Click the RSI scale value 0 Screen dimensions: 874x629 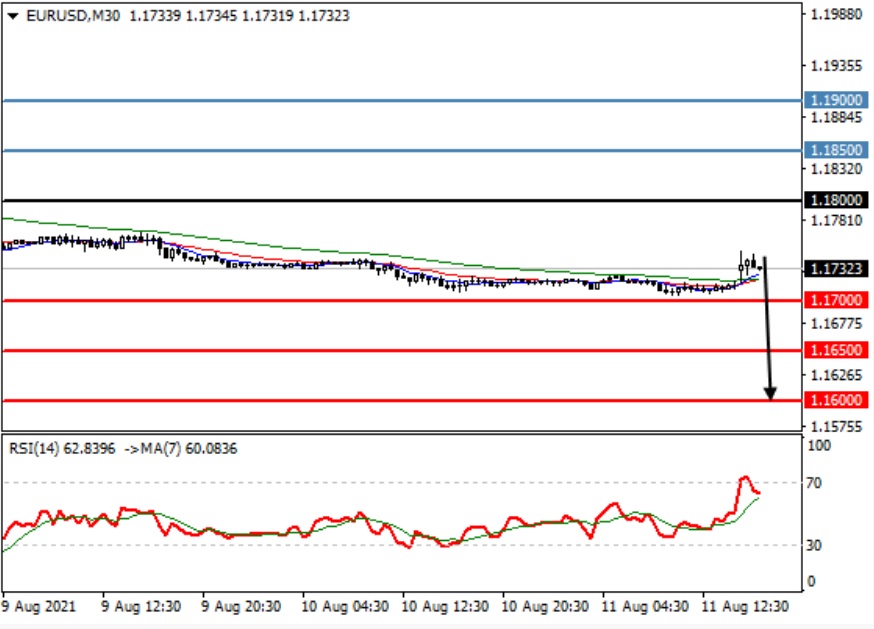pos(811,582)
